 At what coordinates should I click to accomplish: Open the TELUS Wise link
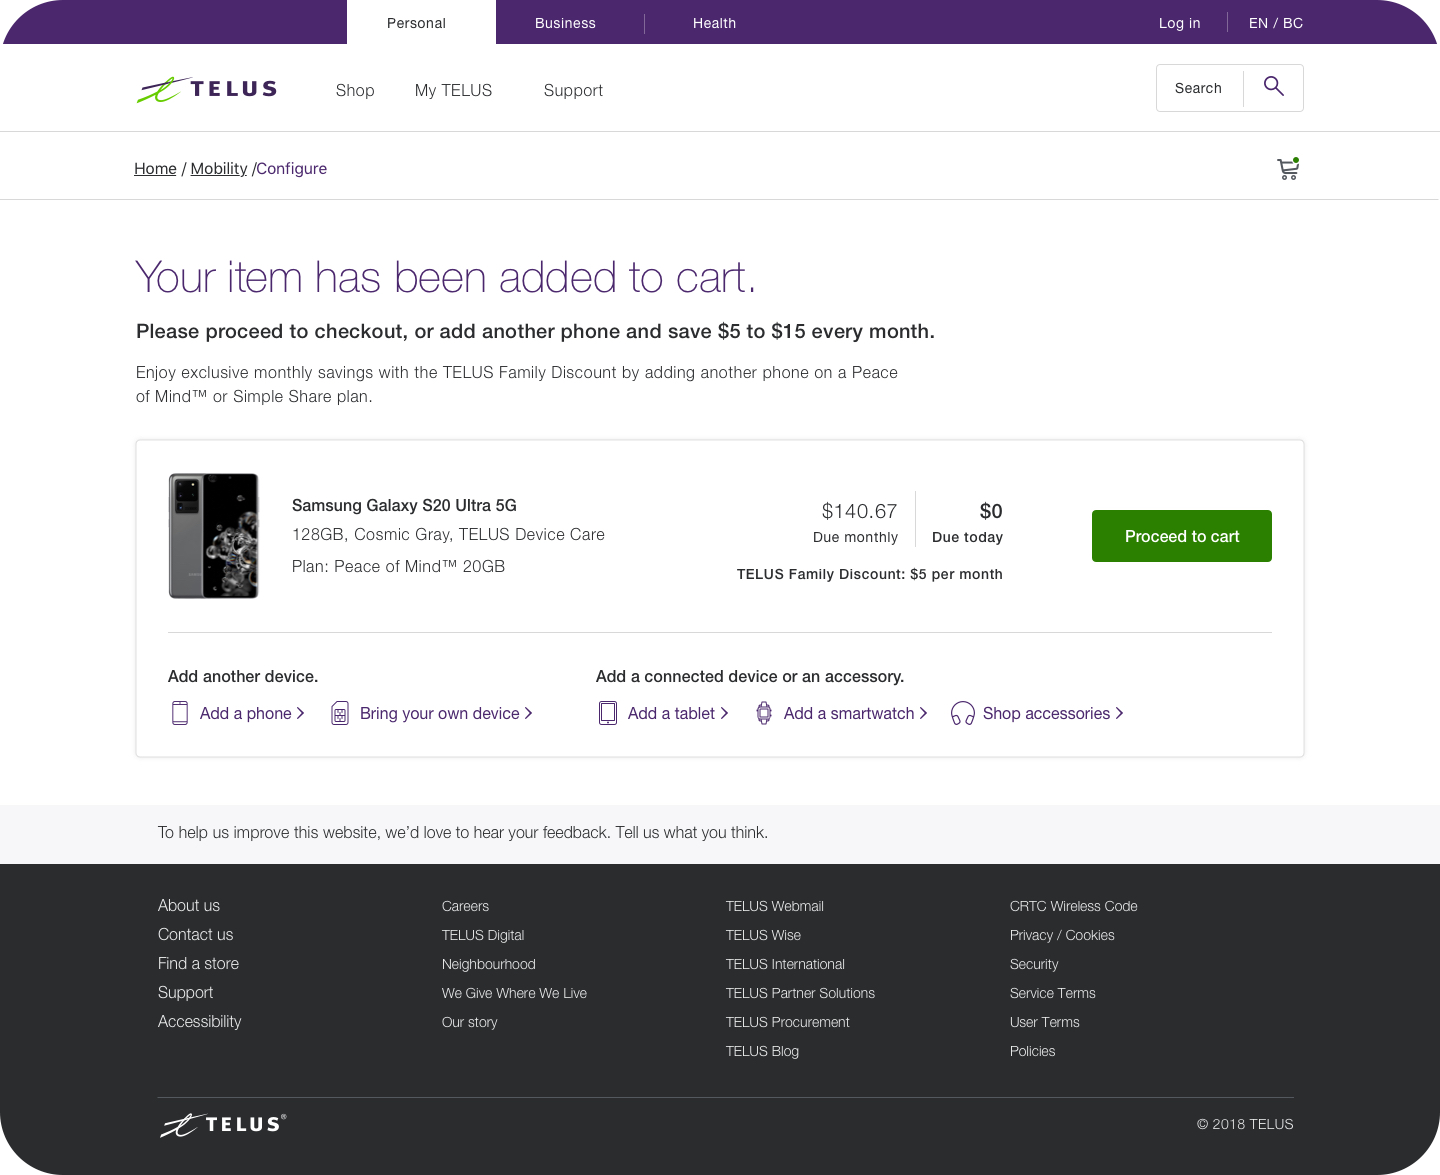tap(763, 935)
